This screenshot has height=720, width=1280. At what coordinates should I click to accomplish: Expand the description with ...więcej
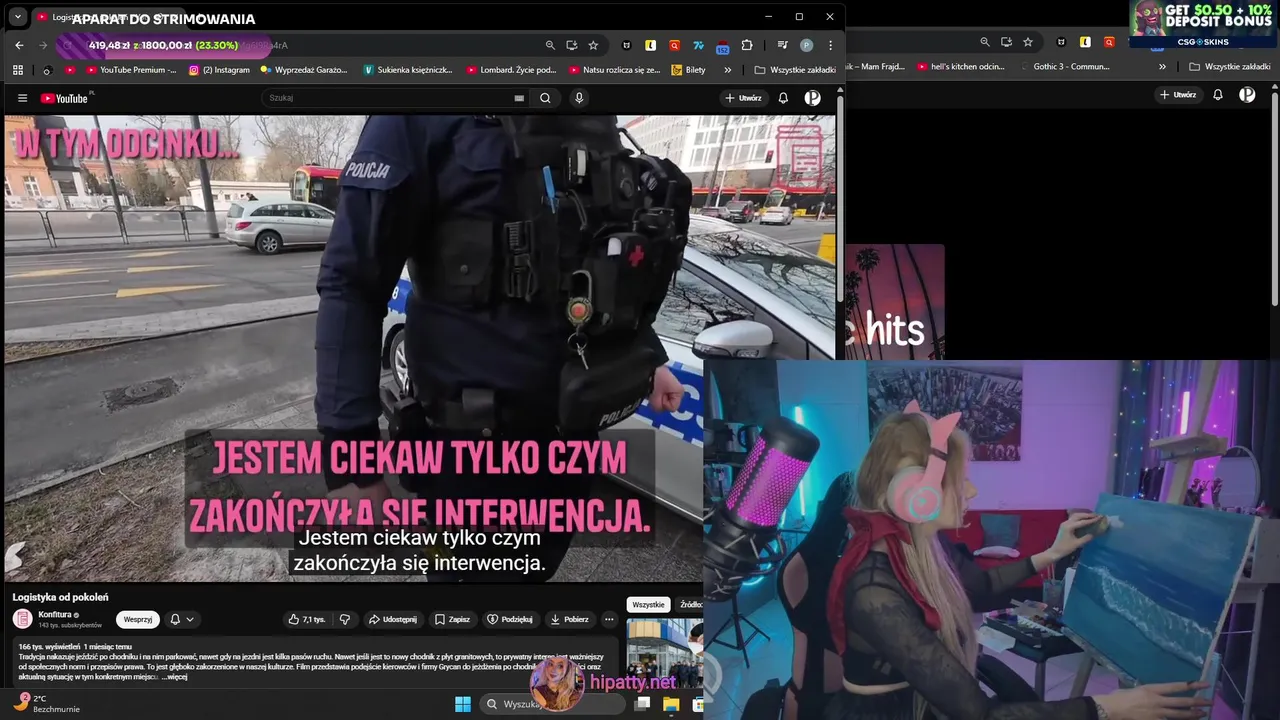pyautogui.click(x=174, y=677)
